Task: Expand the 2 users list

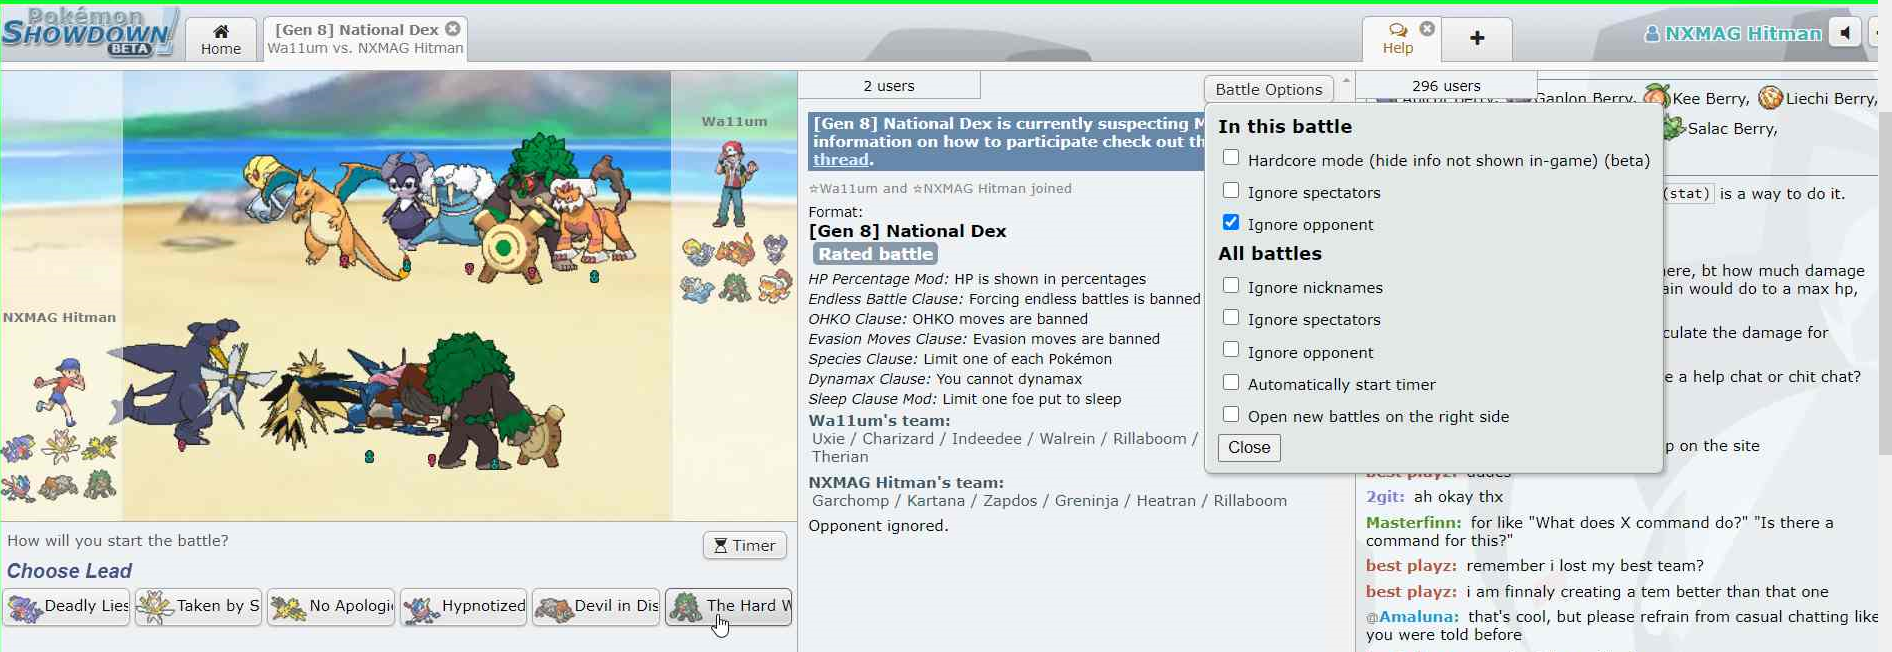Action: [889, 86]
